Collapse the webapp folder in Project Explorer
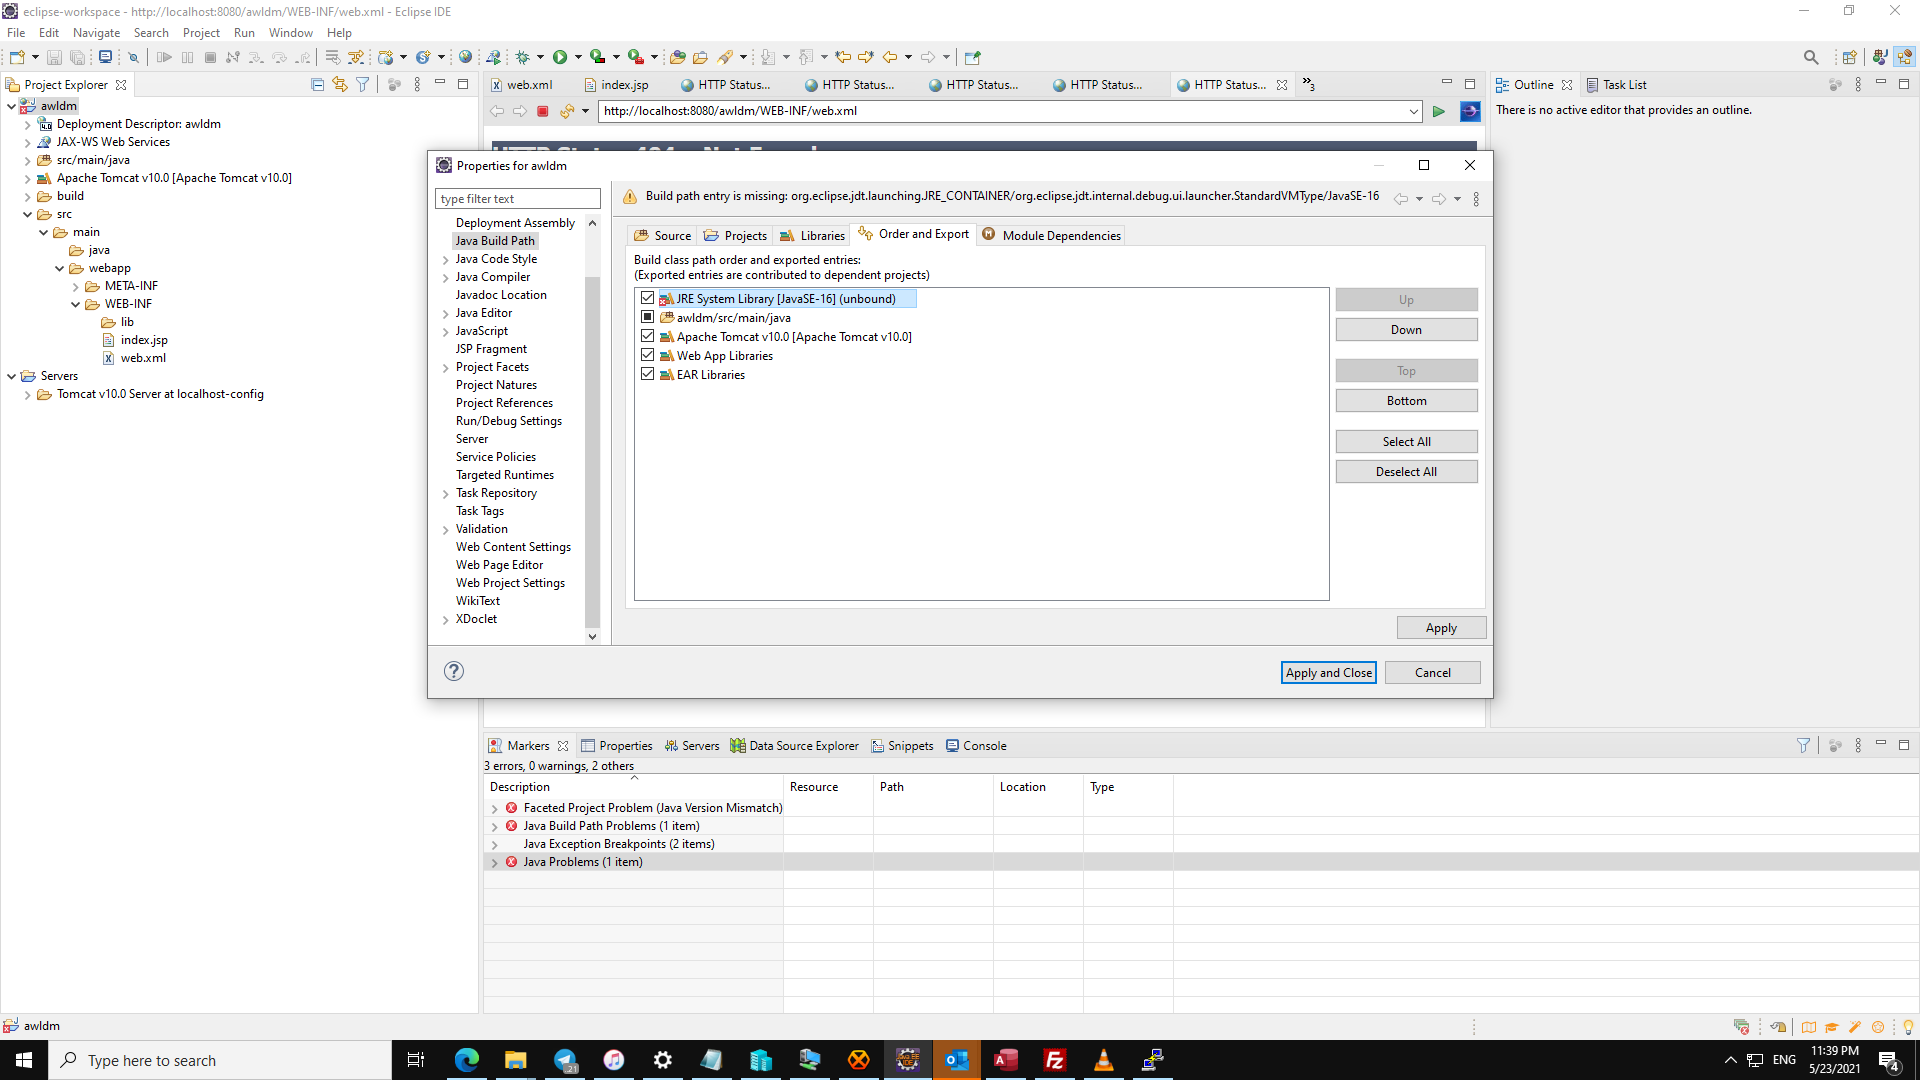Screen dimensions: 1920x1080 pyautogui.click(x=60, y=268)
